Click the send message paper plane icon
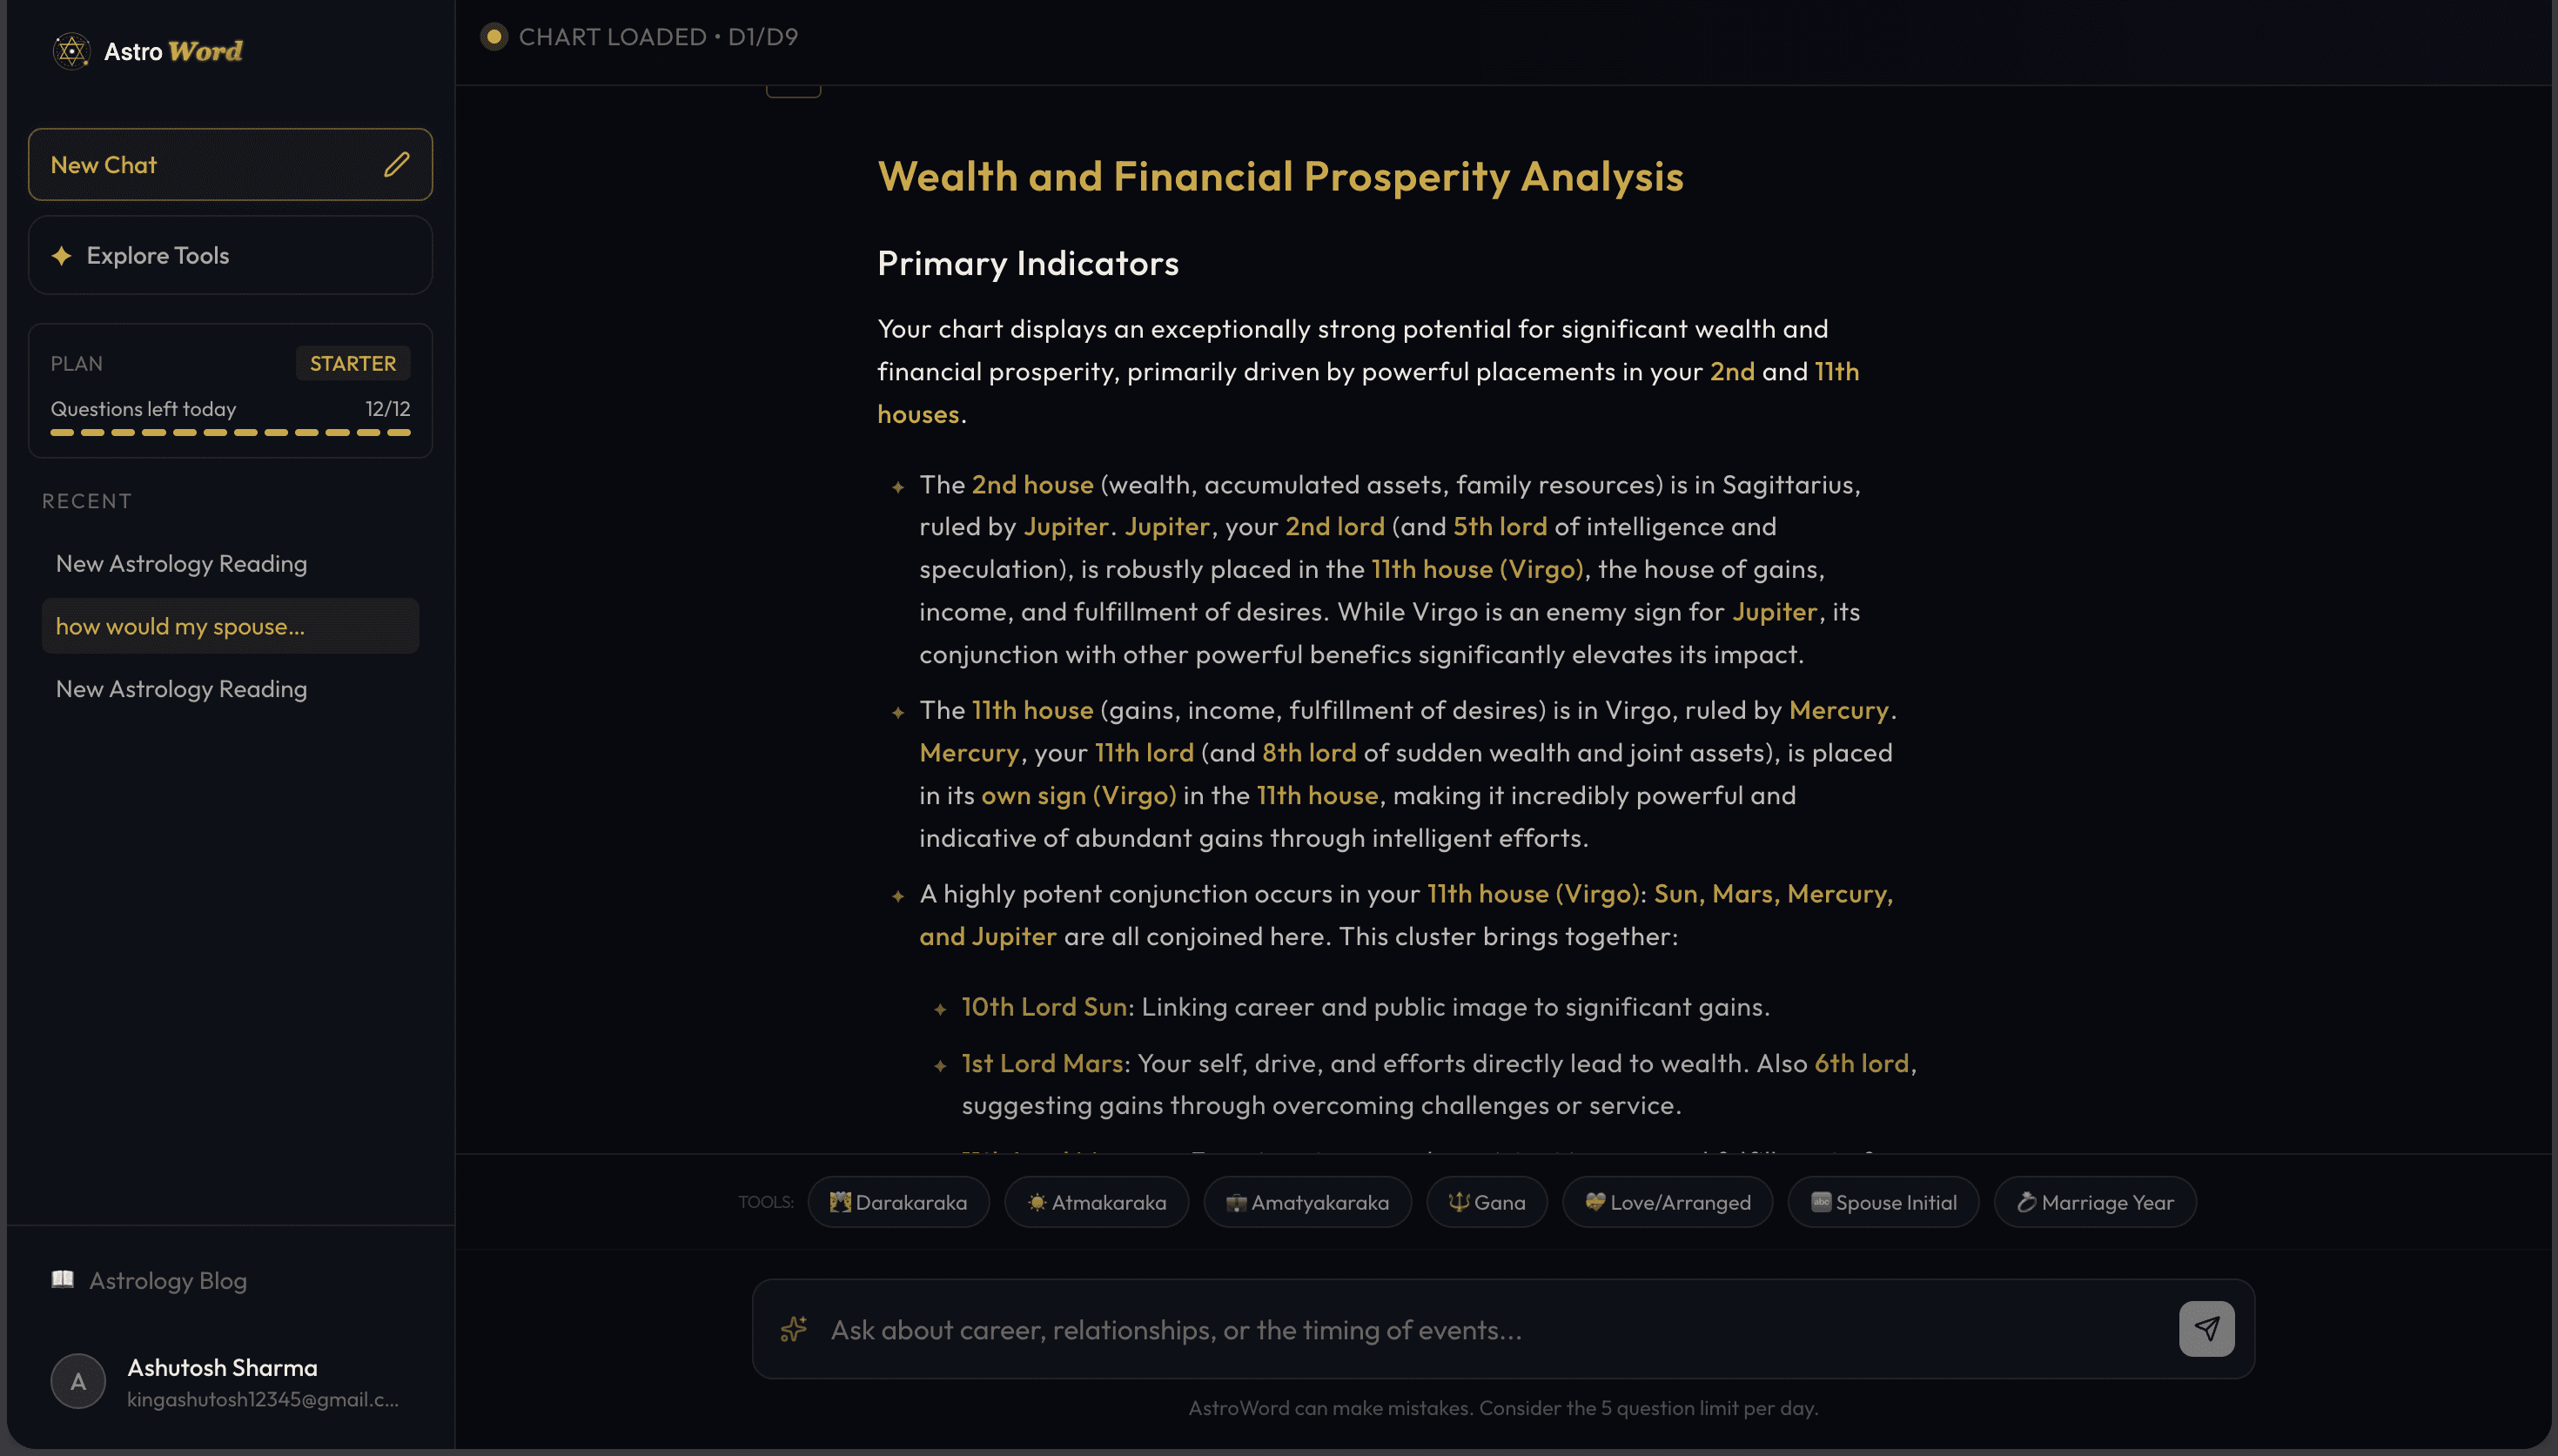The width and height of the screenshot is (2558, 1456). 2205,1328
